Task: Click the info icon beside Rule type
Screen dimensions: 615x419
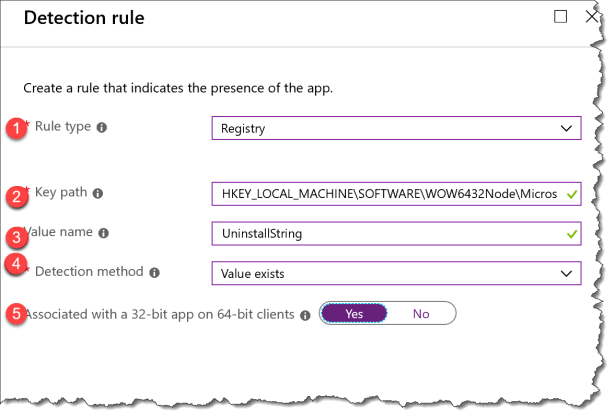Action: pyautogui.click(x=101, y=129)
